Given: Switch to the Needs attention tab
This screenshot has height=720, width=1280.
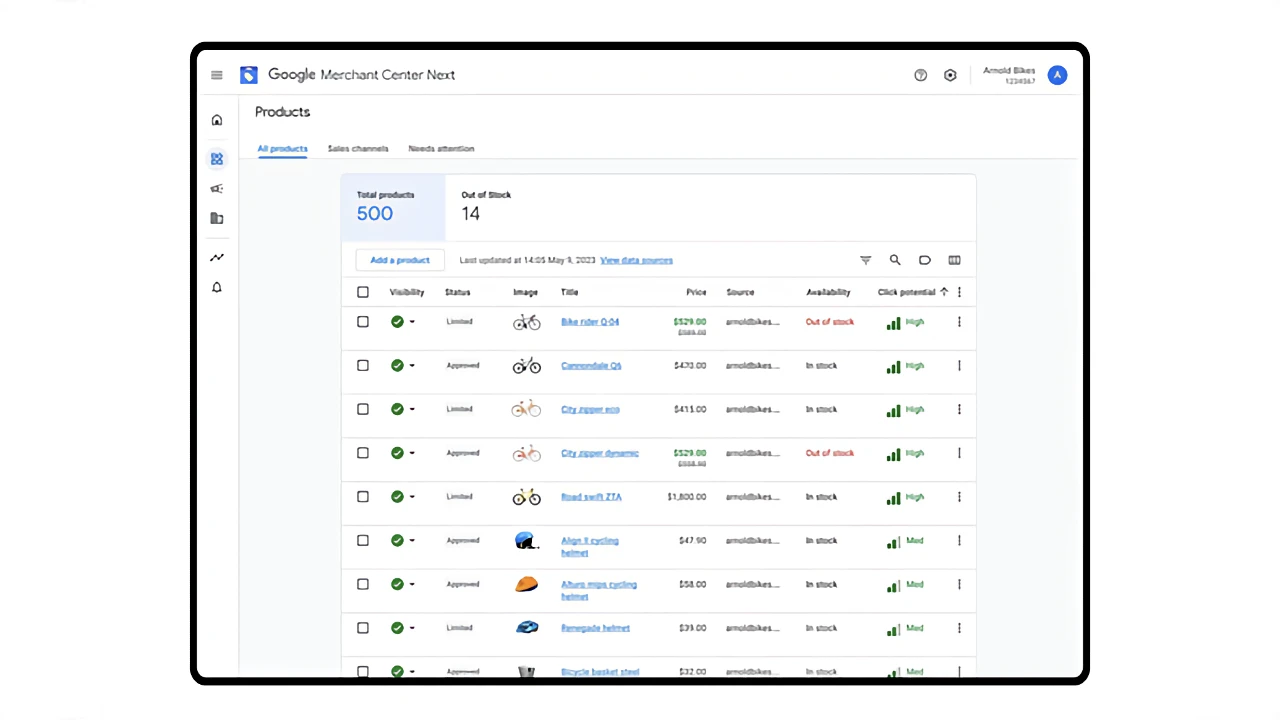Looking at the screenshot, I should (x=441, y=148).
